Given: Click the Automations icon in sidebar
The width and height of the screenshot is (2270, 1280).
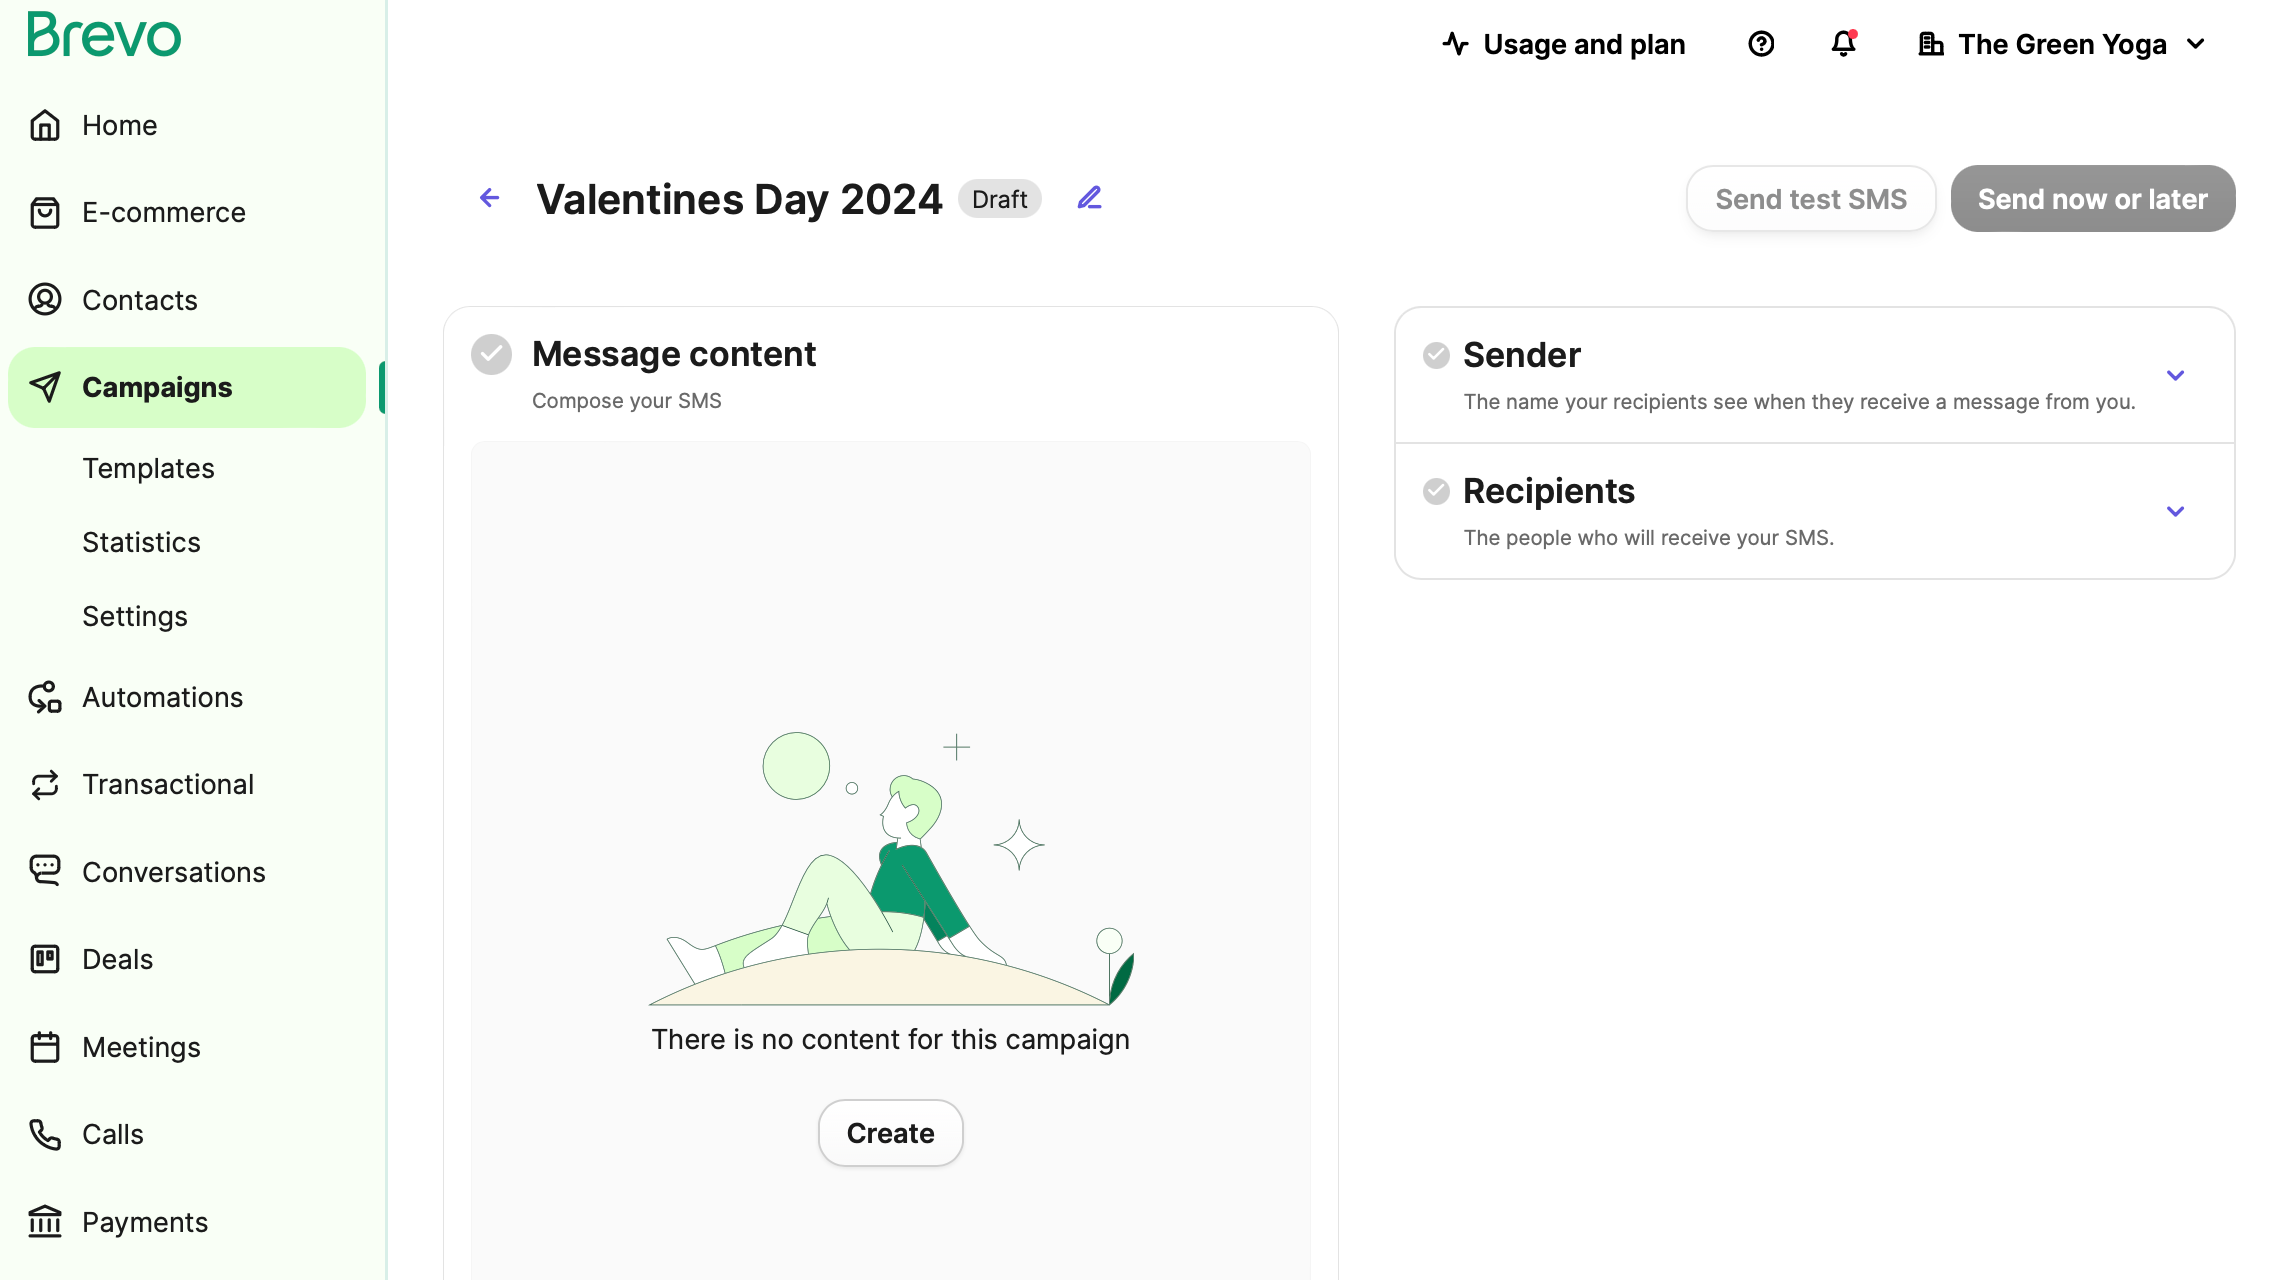Looking at the screenshot, I should (x=45, y=697).
